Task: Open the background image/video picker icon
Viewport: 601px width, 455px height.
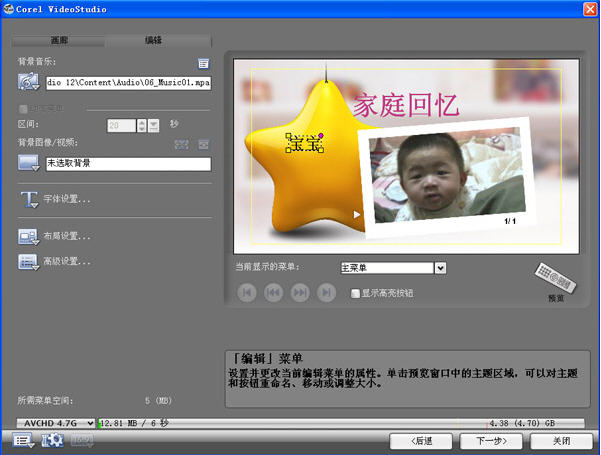Action: tap(28, 163)
